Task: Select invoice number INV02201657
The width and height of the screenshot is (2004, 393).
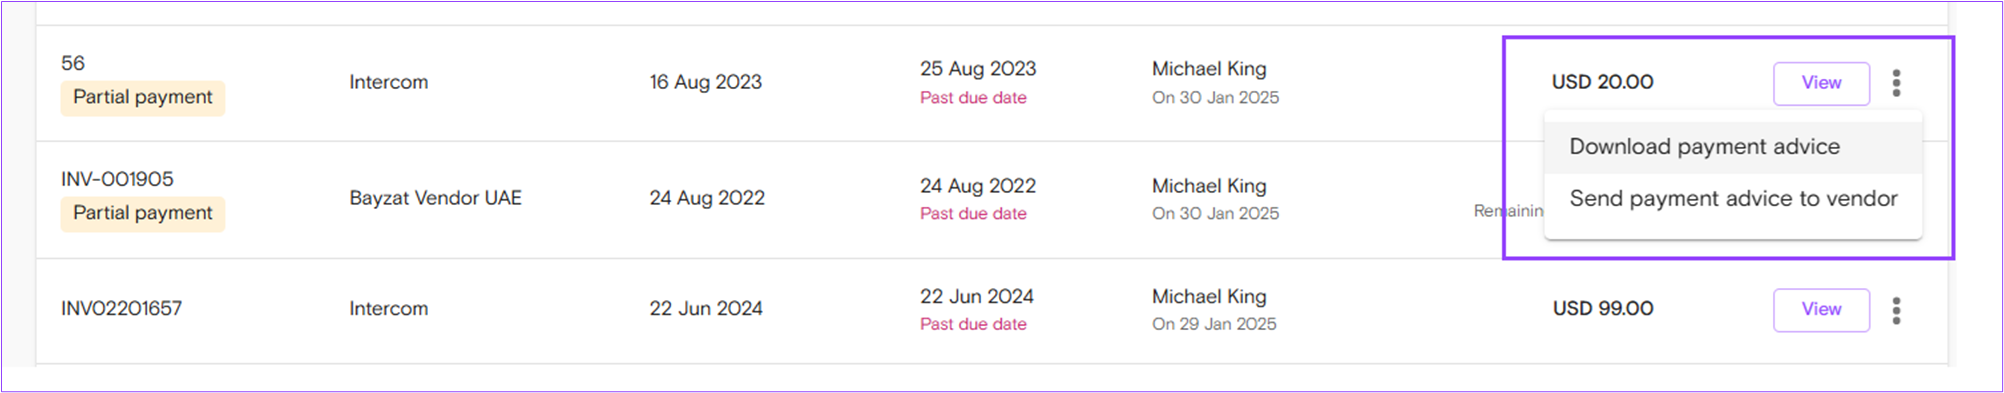Action: 121,309
